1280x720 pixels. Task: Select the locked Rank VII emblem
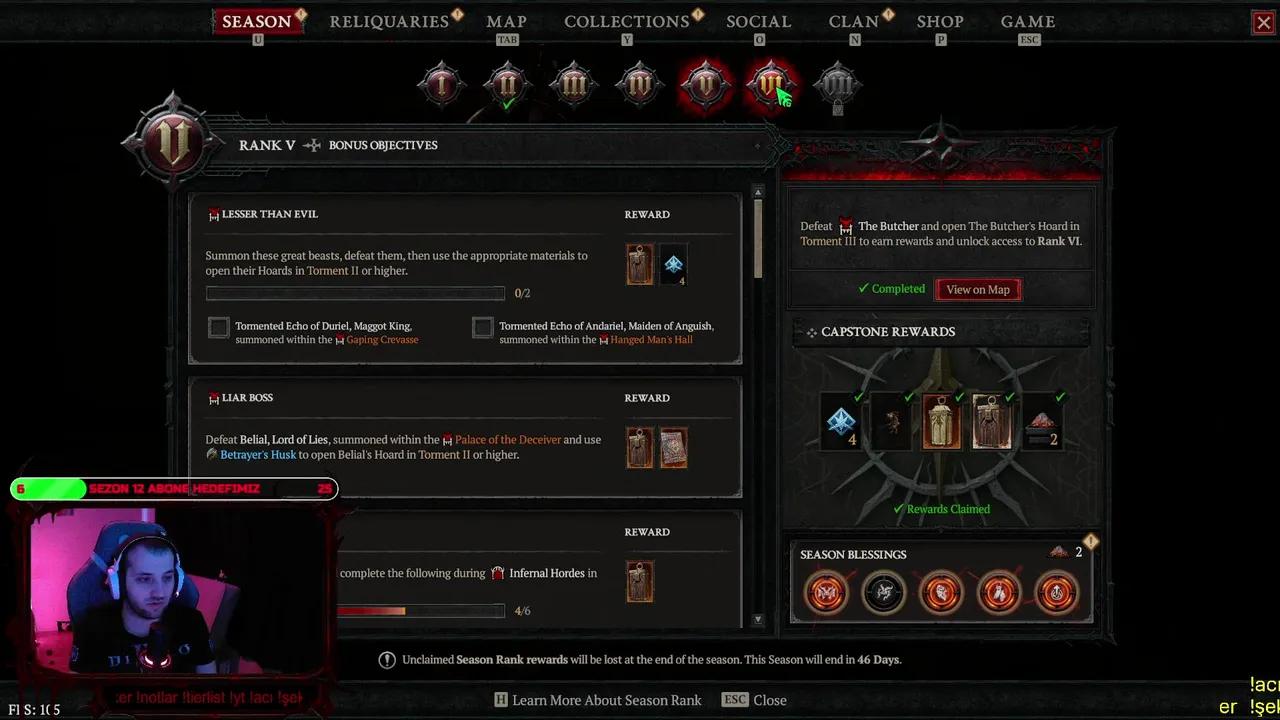(x=837, y=87)
